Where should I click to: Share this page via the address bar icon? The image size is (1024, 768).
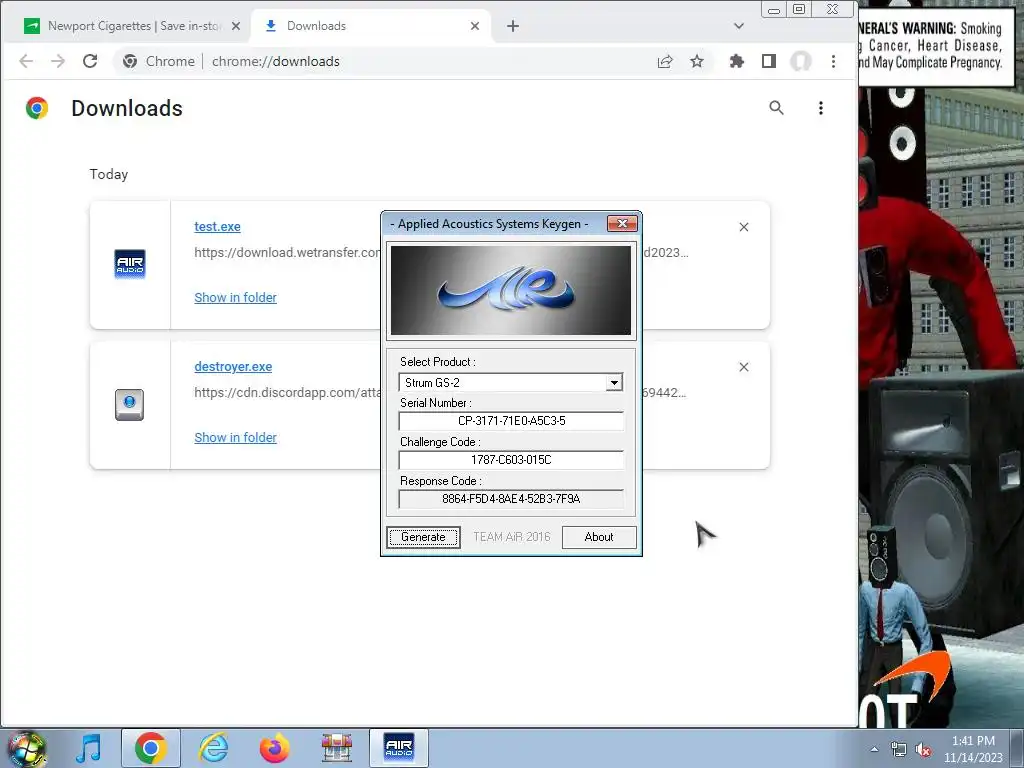point(665,61)
